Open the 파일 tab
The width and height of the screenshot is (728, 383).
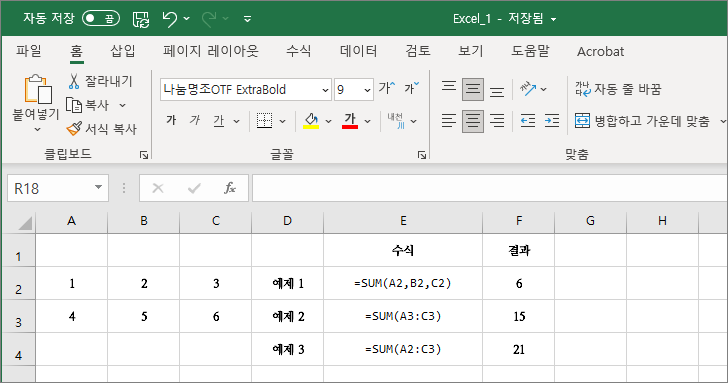pyautogui.click(x=29, y=51)
